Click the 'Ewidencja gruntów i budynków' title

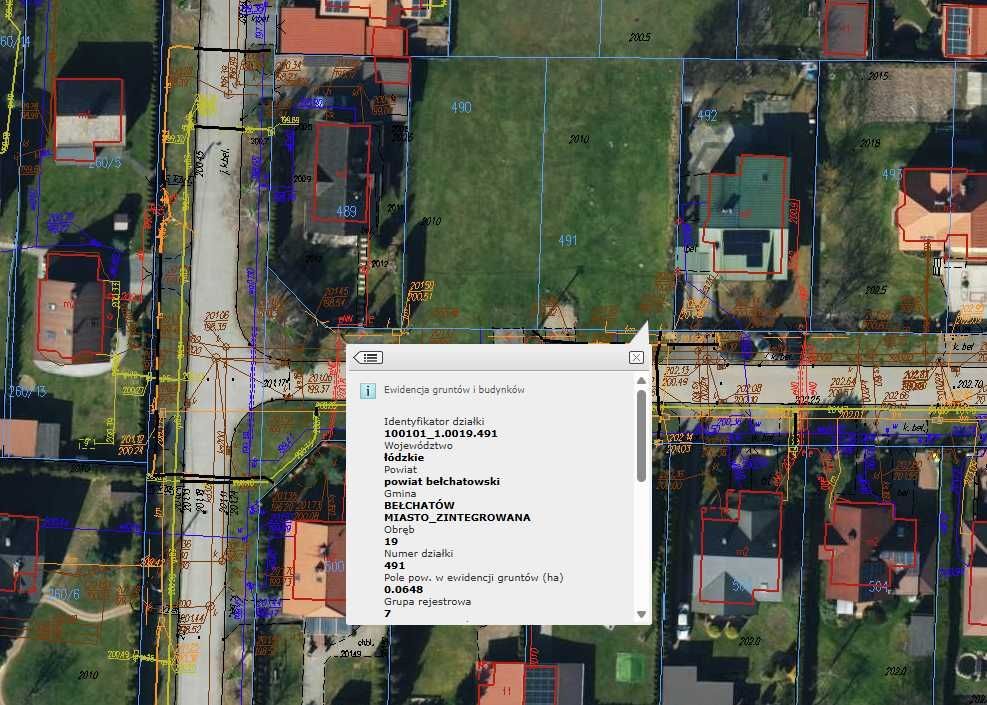(x=454, y=391)
